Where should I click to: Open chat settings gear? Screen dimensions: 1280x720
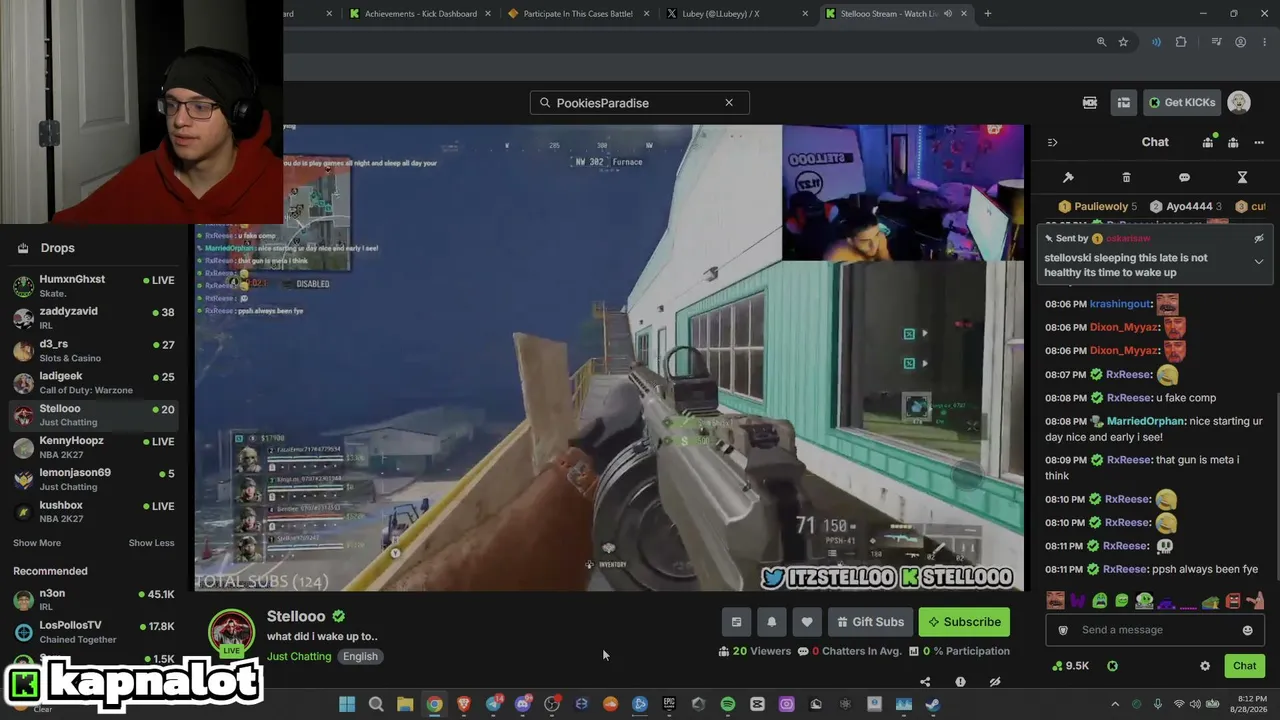1205,666
